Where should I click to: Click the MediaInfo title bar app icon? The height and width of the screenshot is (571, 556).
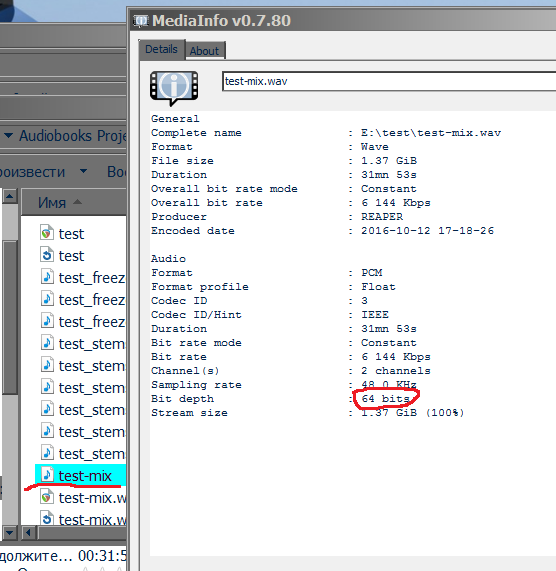[x=141, y=21]
